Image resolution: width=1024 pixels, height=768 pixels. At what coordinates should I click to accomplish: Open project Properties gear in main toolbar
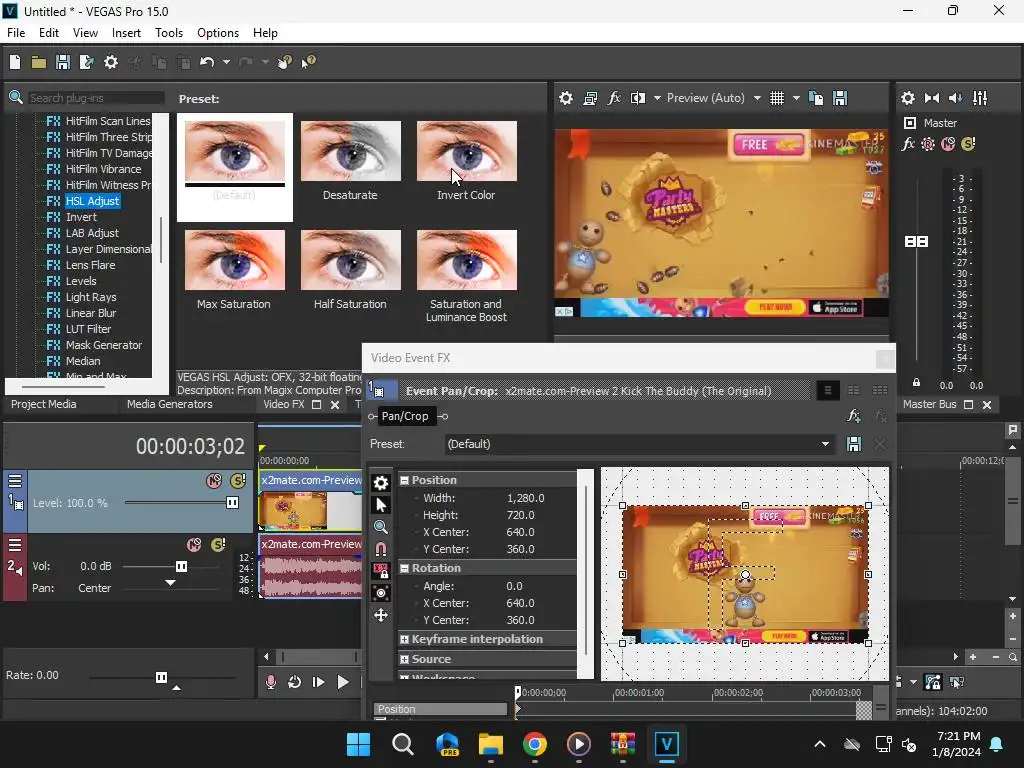[x=111, y=62]
